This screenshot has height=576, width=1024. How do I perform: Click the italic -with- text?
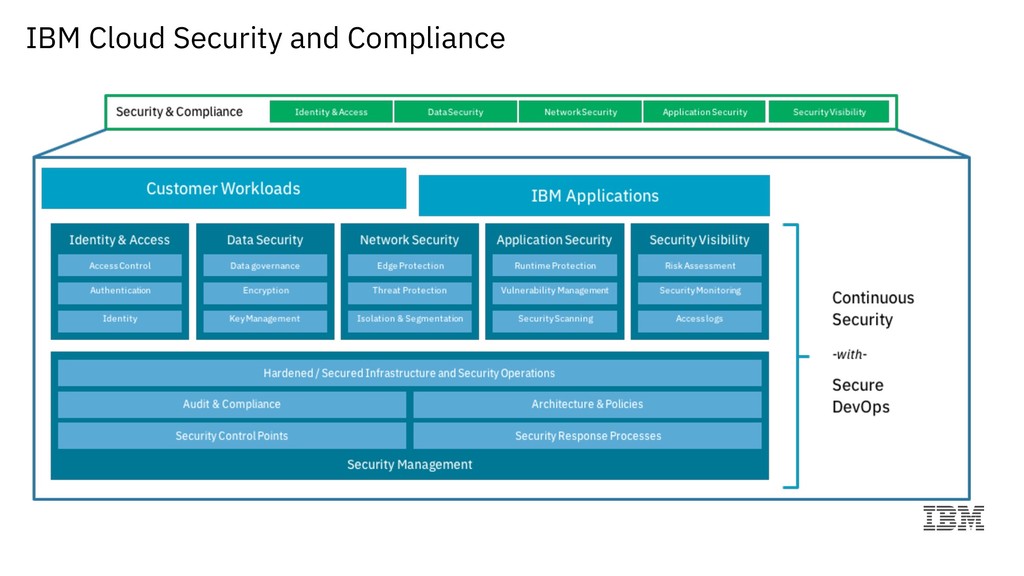pos(850,355)
